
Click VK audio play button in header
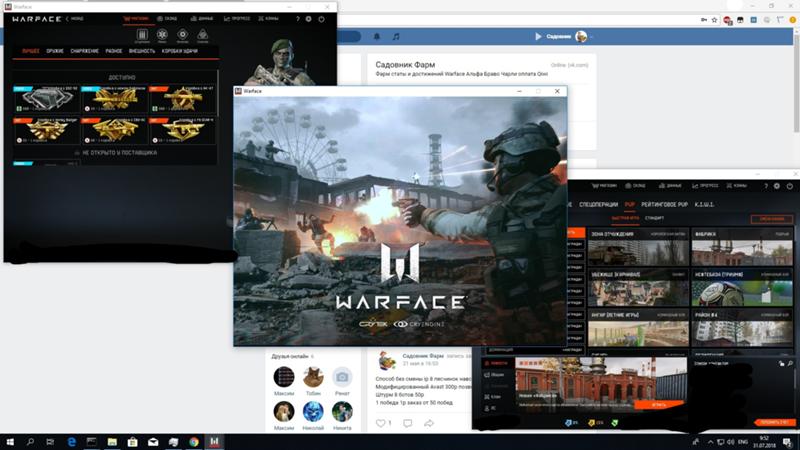pyautogui.click(x=538, y=37)
